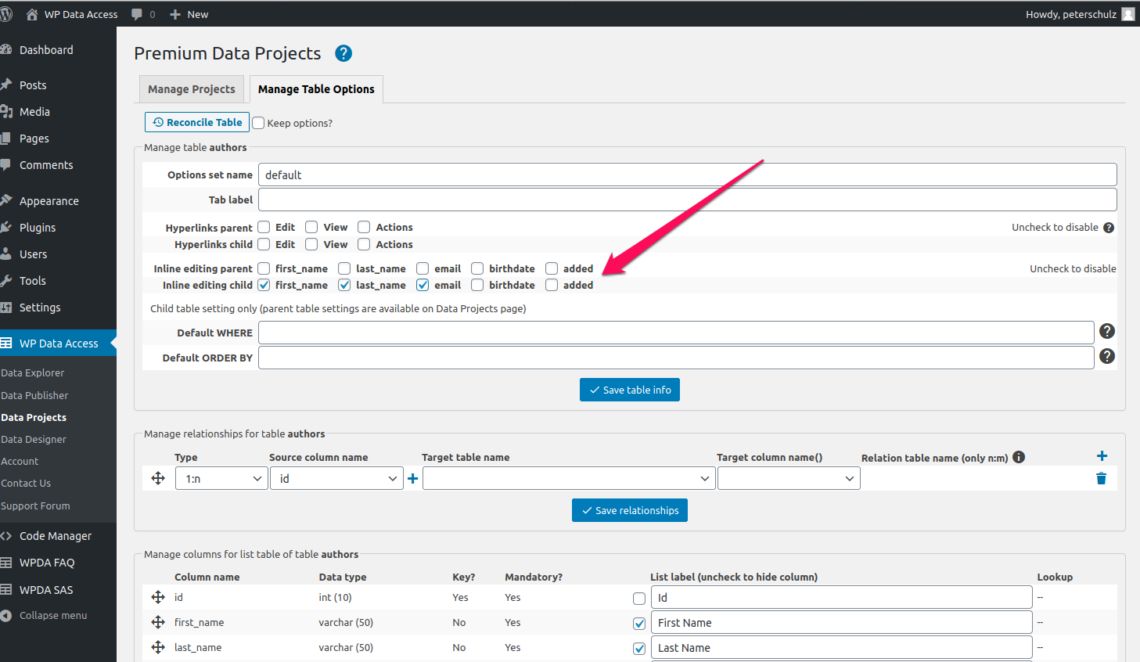1140x662 pixels.
Task: Select the Manage Table Options tab
Action: coord(316,89)
